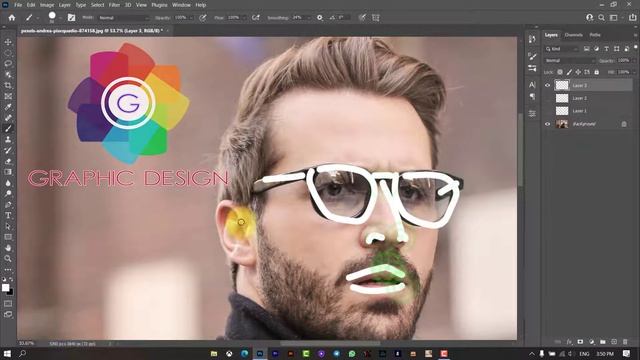Go to the Home screen icon

click(12, 18)
